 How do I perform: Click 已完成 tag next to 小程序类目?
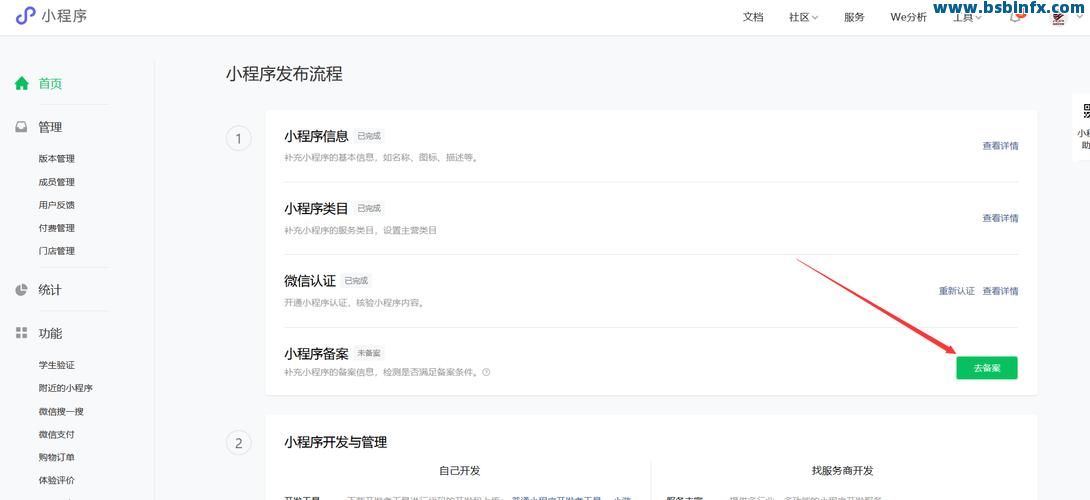tap(369, 208)
